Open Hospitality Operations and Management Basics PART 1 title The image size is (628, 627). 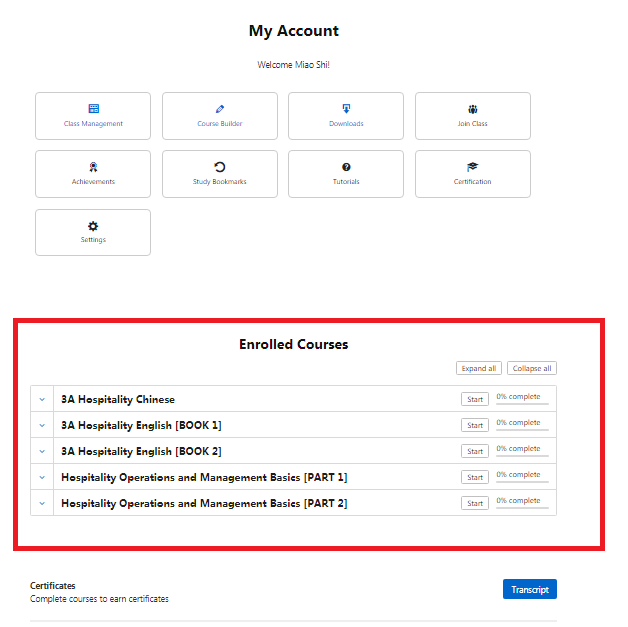point(204,477)
